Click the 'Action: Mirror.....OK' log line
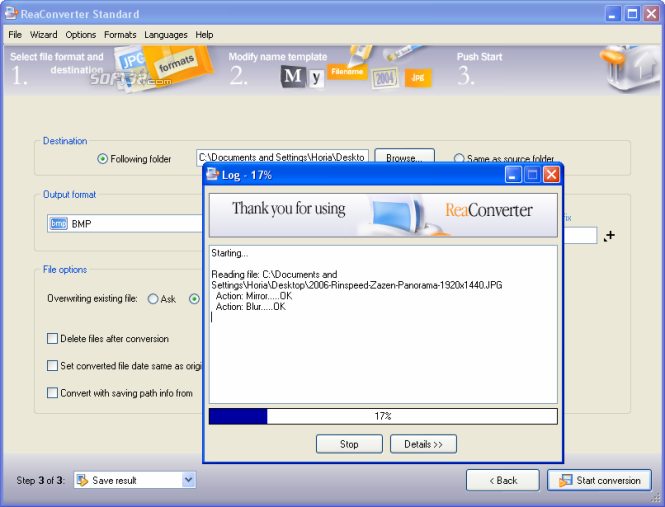The width and height of the screenshot is (665, 507). pos(254,296)
